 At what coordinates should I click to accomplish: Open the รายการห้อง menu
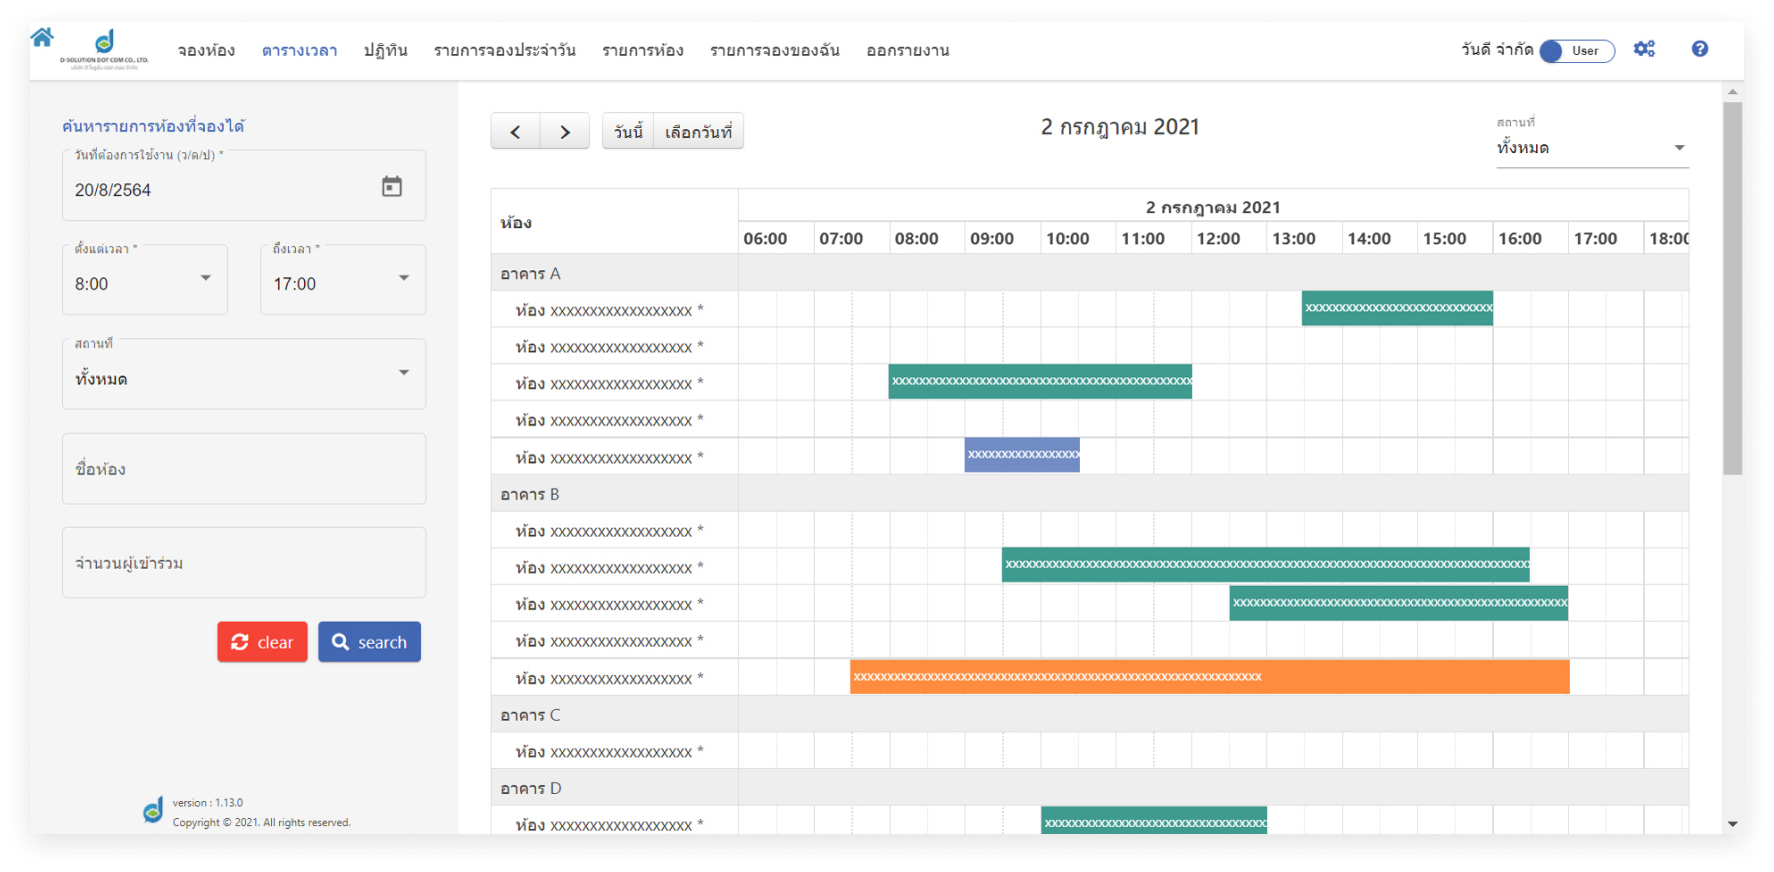tap(643, 50)
